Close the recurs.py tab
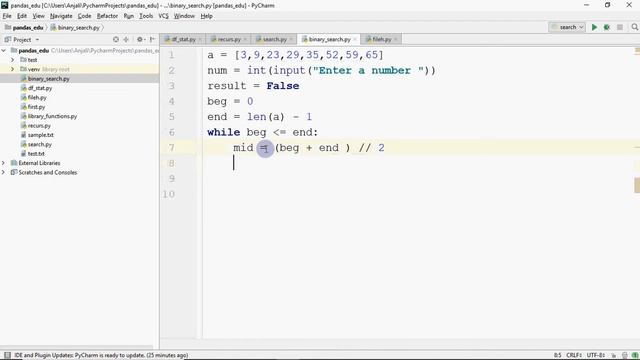 coord(245,39)
